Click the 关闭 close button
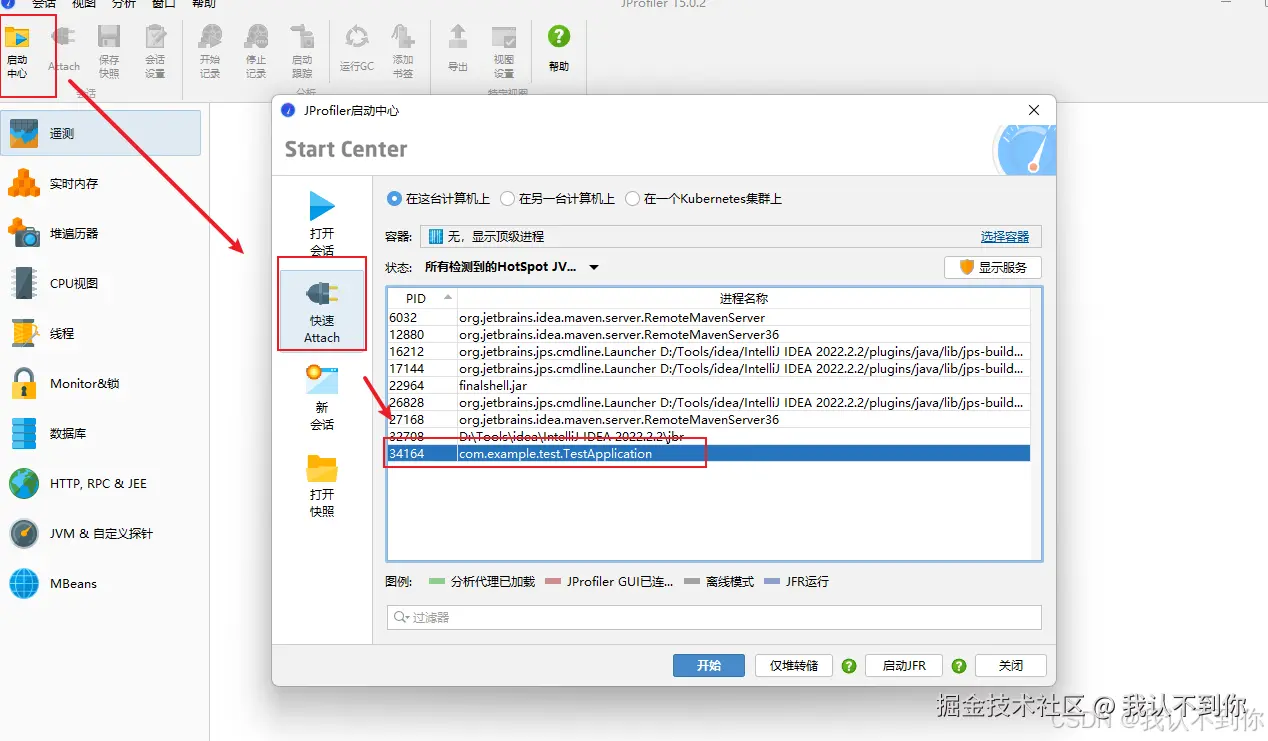The height and width of the screenshot is (741, 1268). 1010,666
